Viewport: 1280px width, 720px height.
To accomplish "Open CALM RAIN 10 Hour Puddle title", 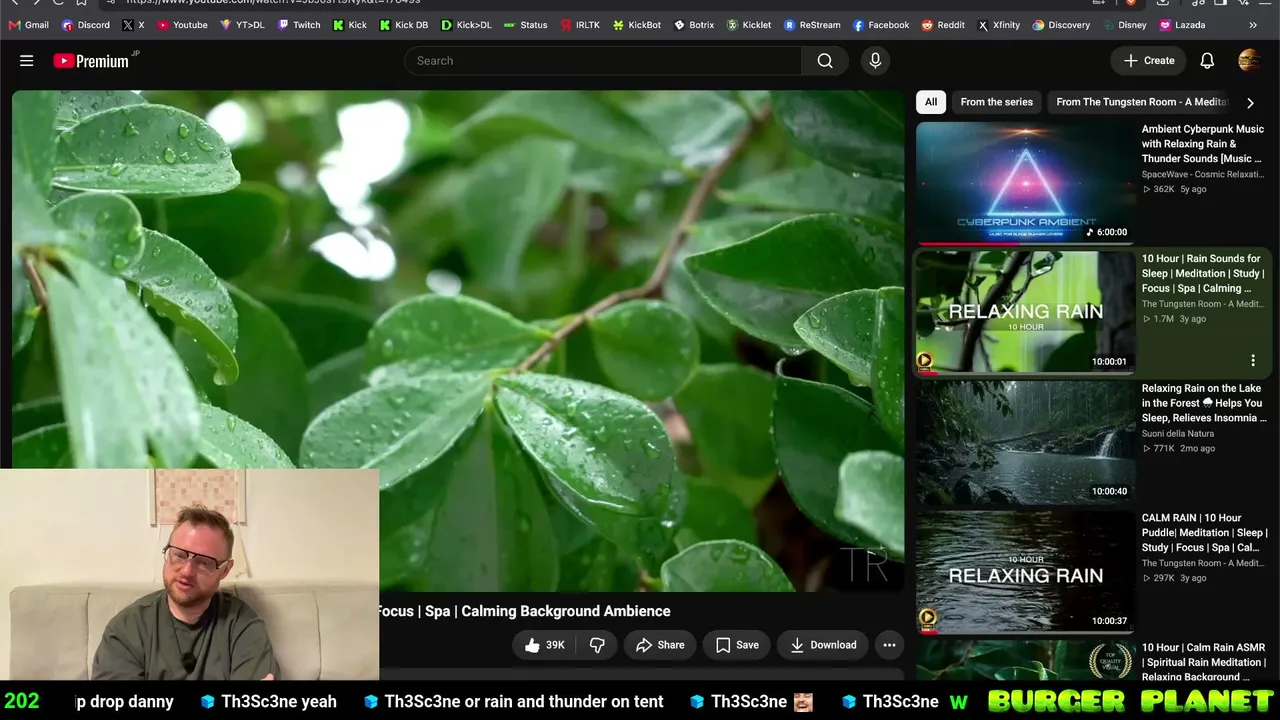I will [x=1204, y=533].
